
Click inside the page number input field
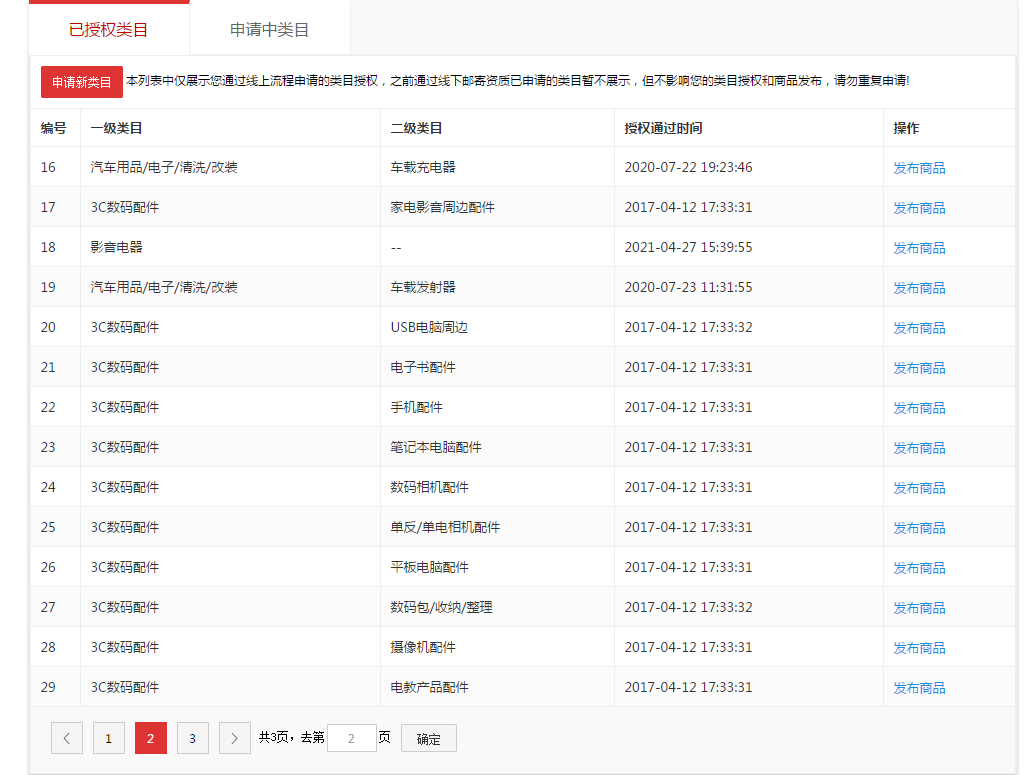pyautogui.click(x=351, y=738)
